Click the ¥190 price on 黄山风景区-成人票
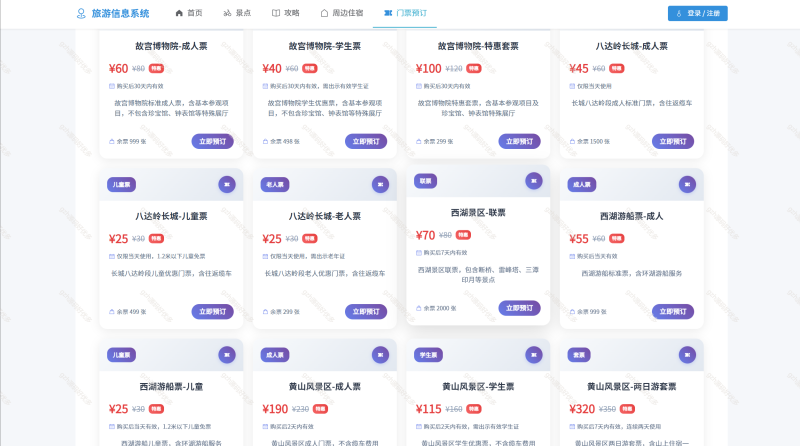The image size is (800, 446). click(276, 409)
